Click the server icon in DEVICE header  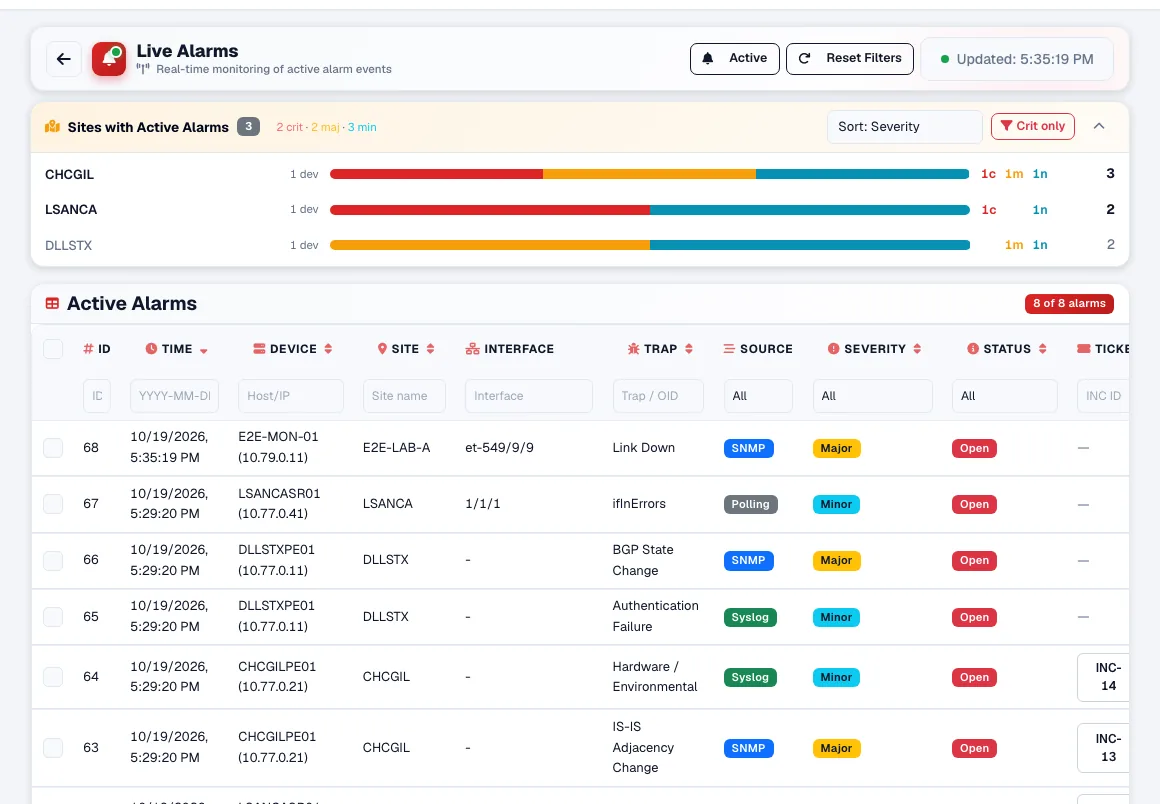point(259,348)
